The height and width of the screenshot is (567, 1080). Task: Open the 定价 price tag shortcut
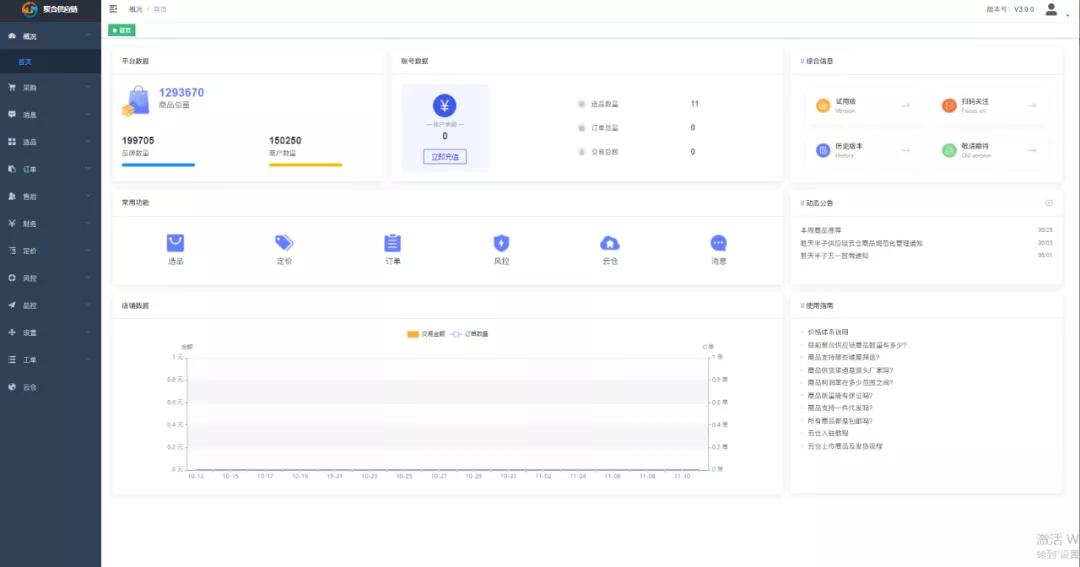click(284, 249)
